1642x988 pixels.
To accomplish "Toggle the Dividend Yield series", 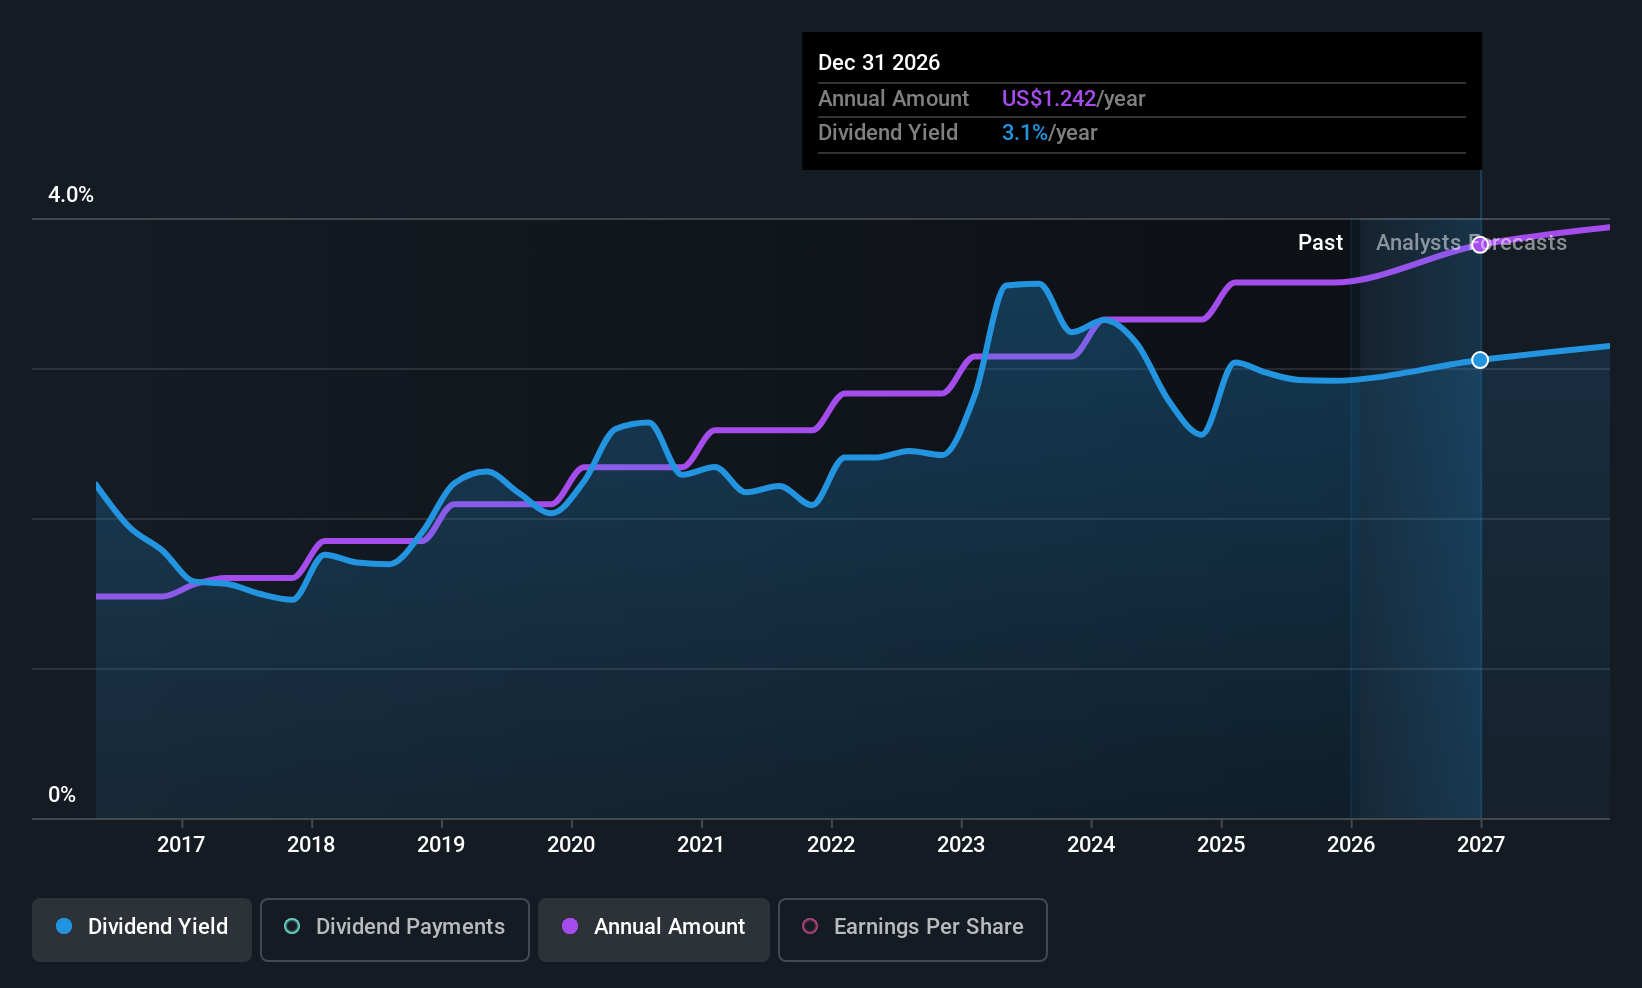I will 142,929.
